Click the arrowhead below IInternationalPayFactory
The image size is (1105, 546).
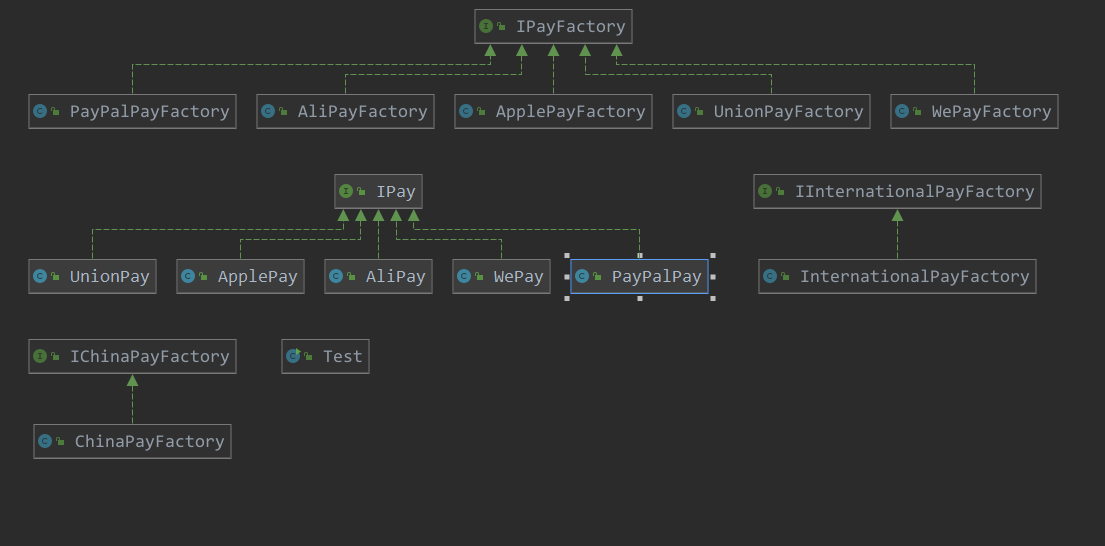pyautogui.click(x=897, y=215)
